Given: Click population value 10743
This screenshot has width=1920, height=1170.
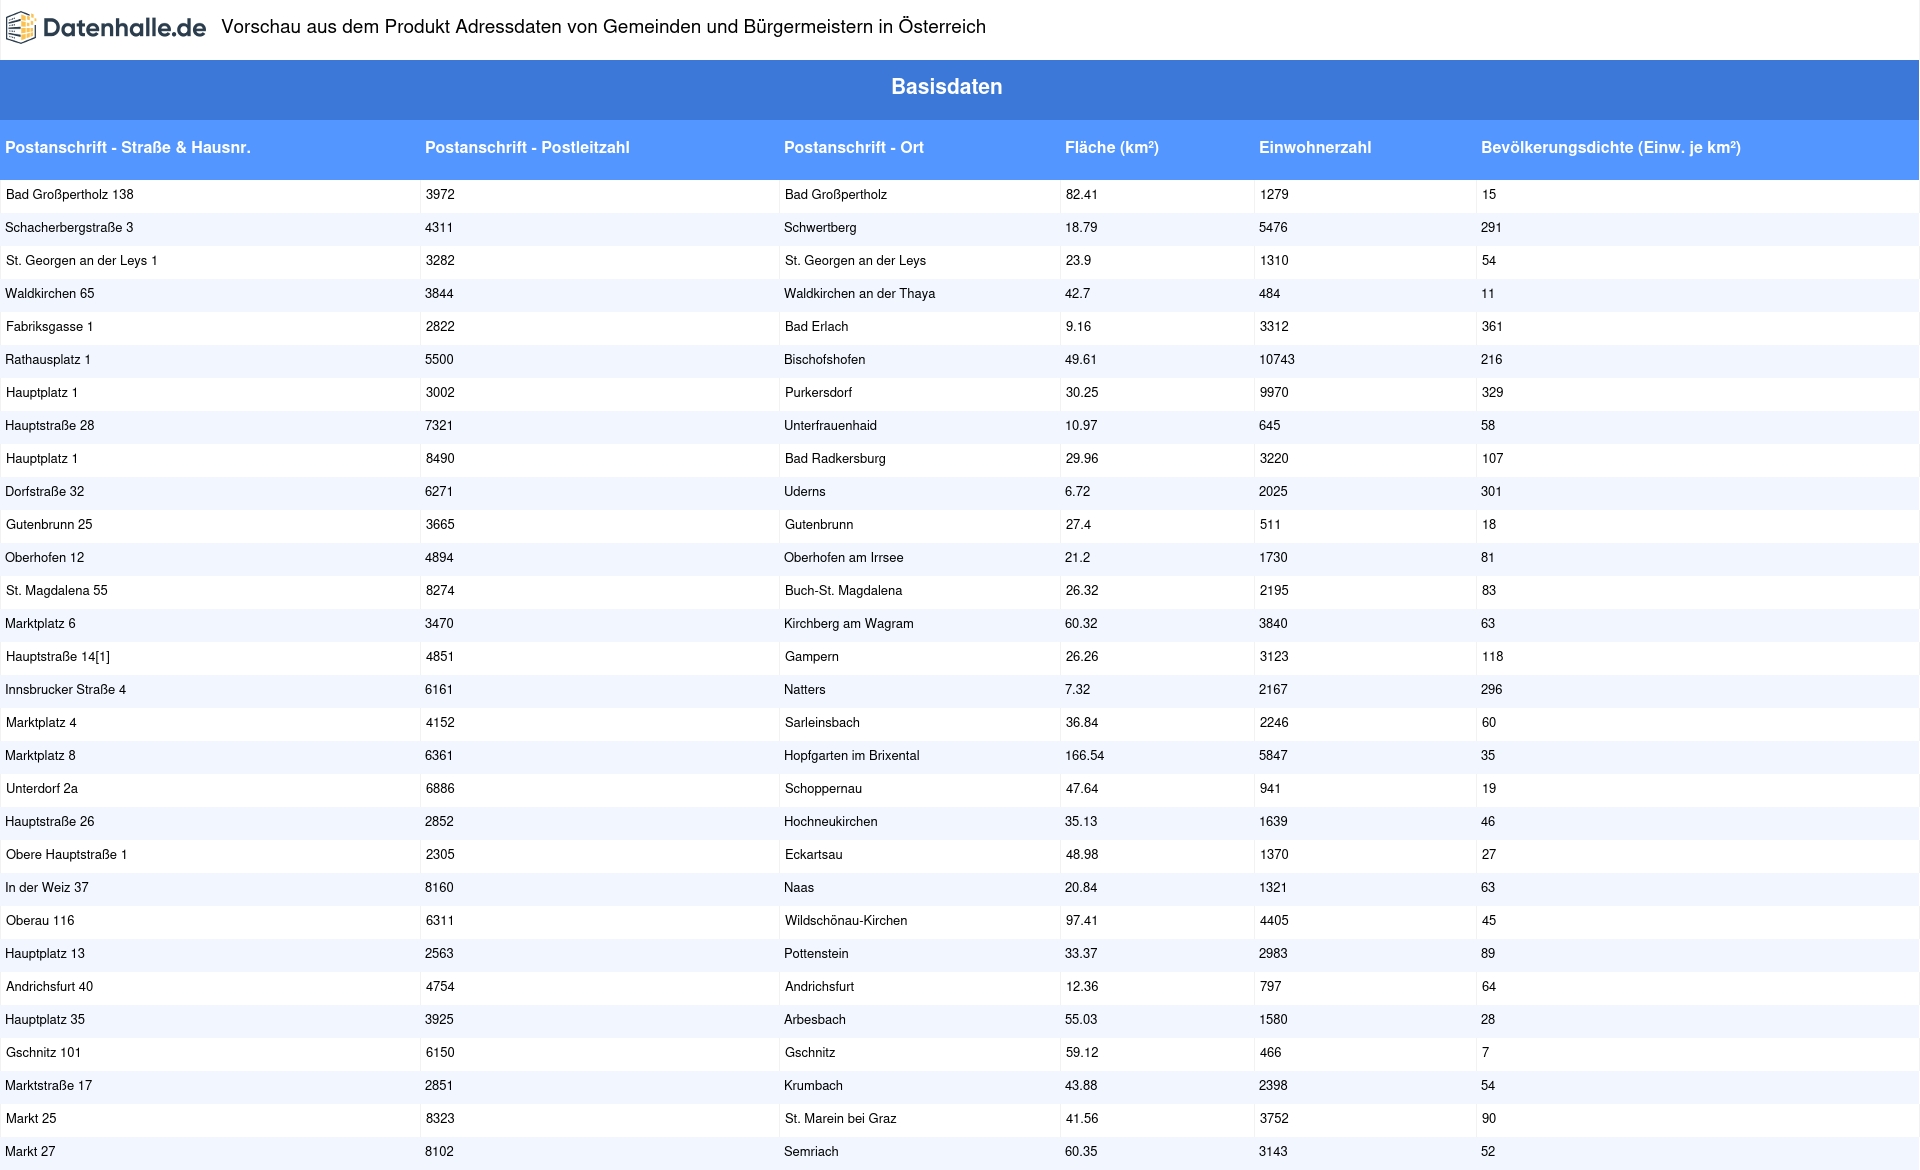Looking at the screenshot, I should [x=1277, y=360].
